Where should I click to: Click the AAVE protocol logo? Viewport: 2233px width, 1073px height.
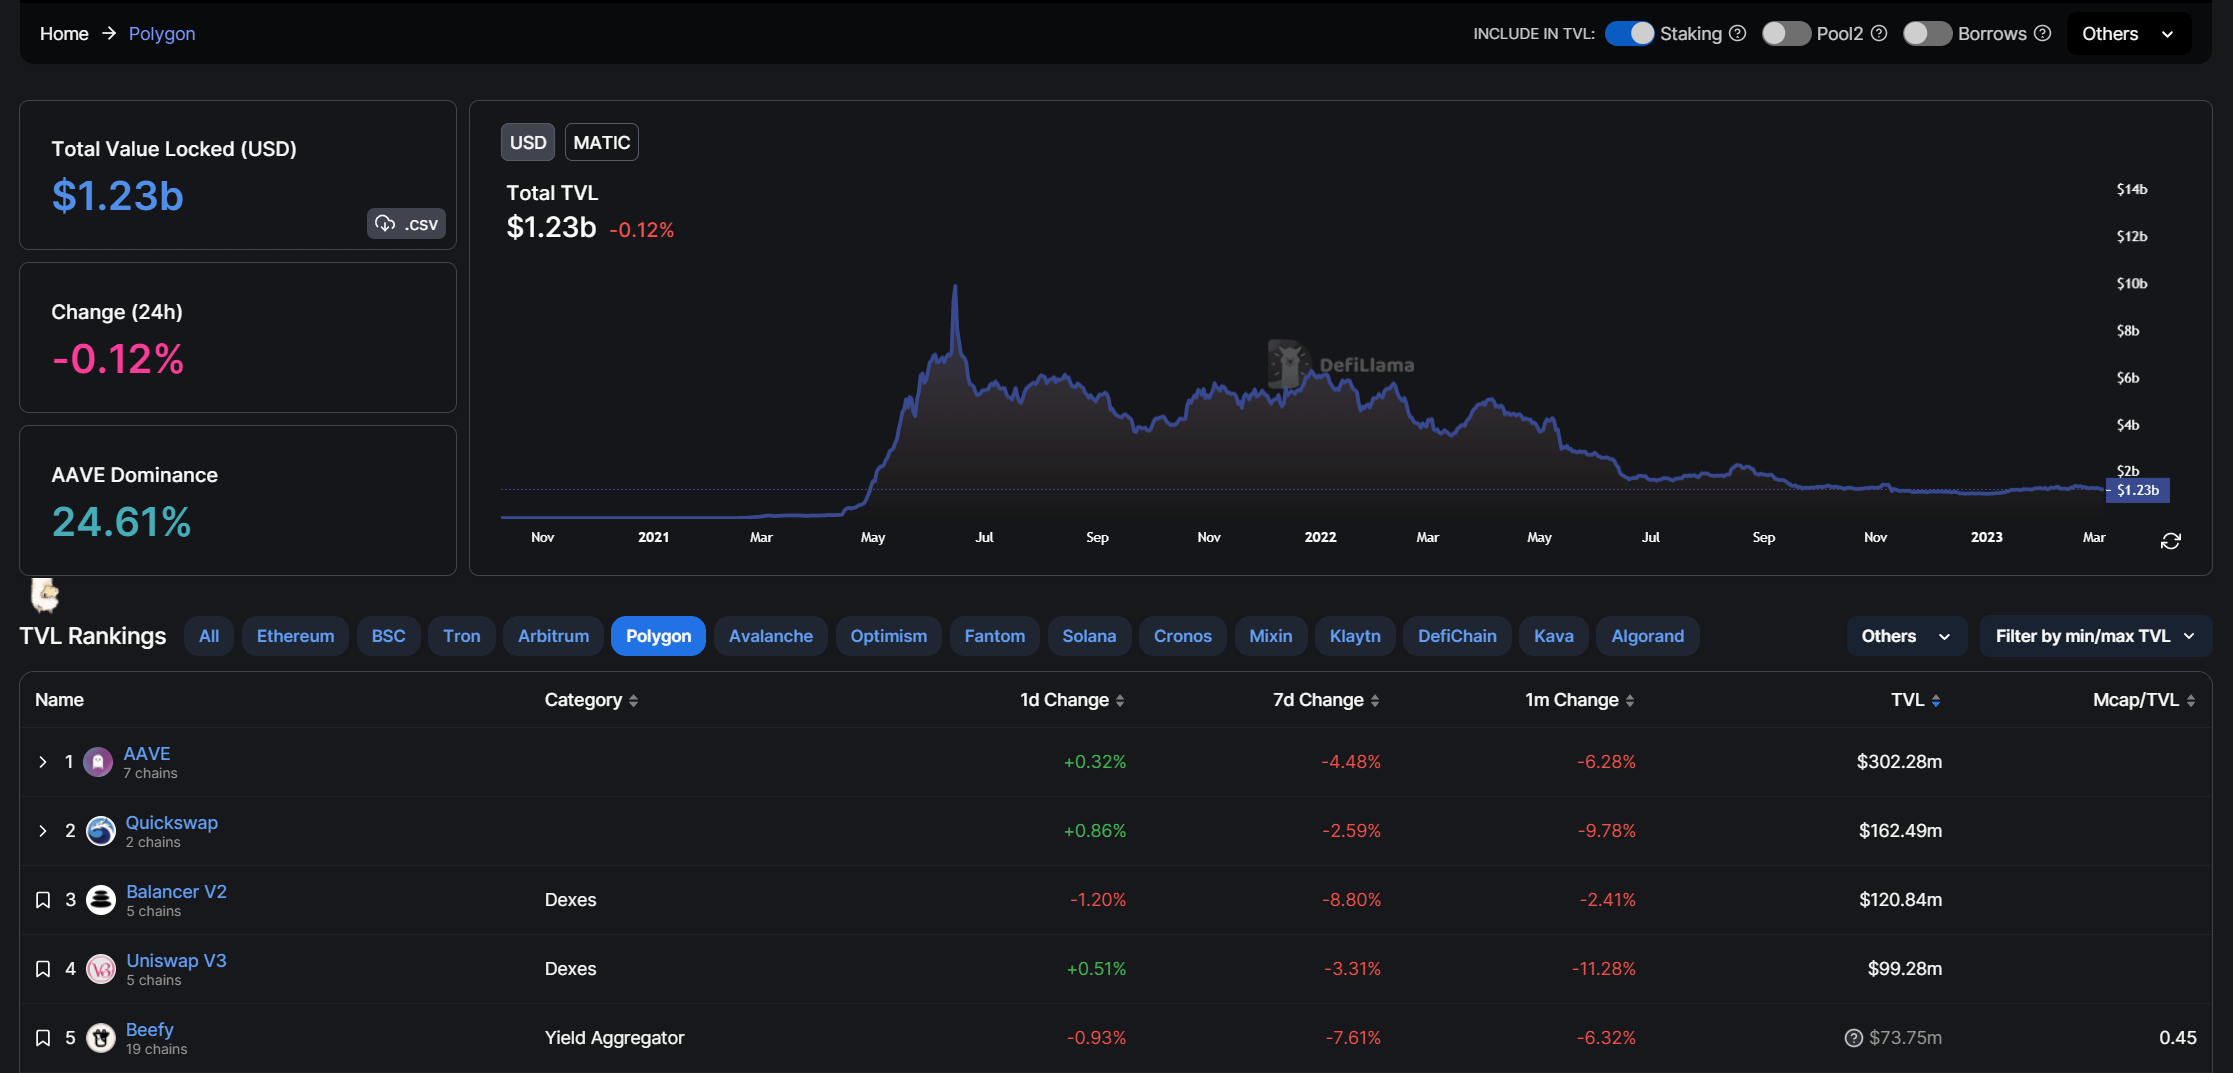click(x=98, y=762)
